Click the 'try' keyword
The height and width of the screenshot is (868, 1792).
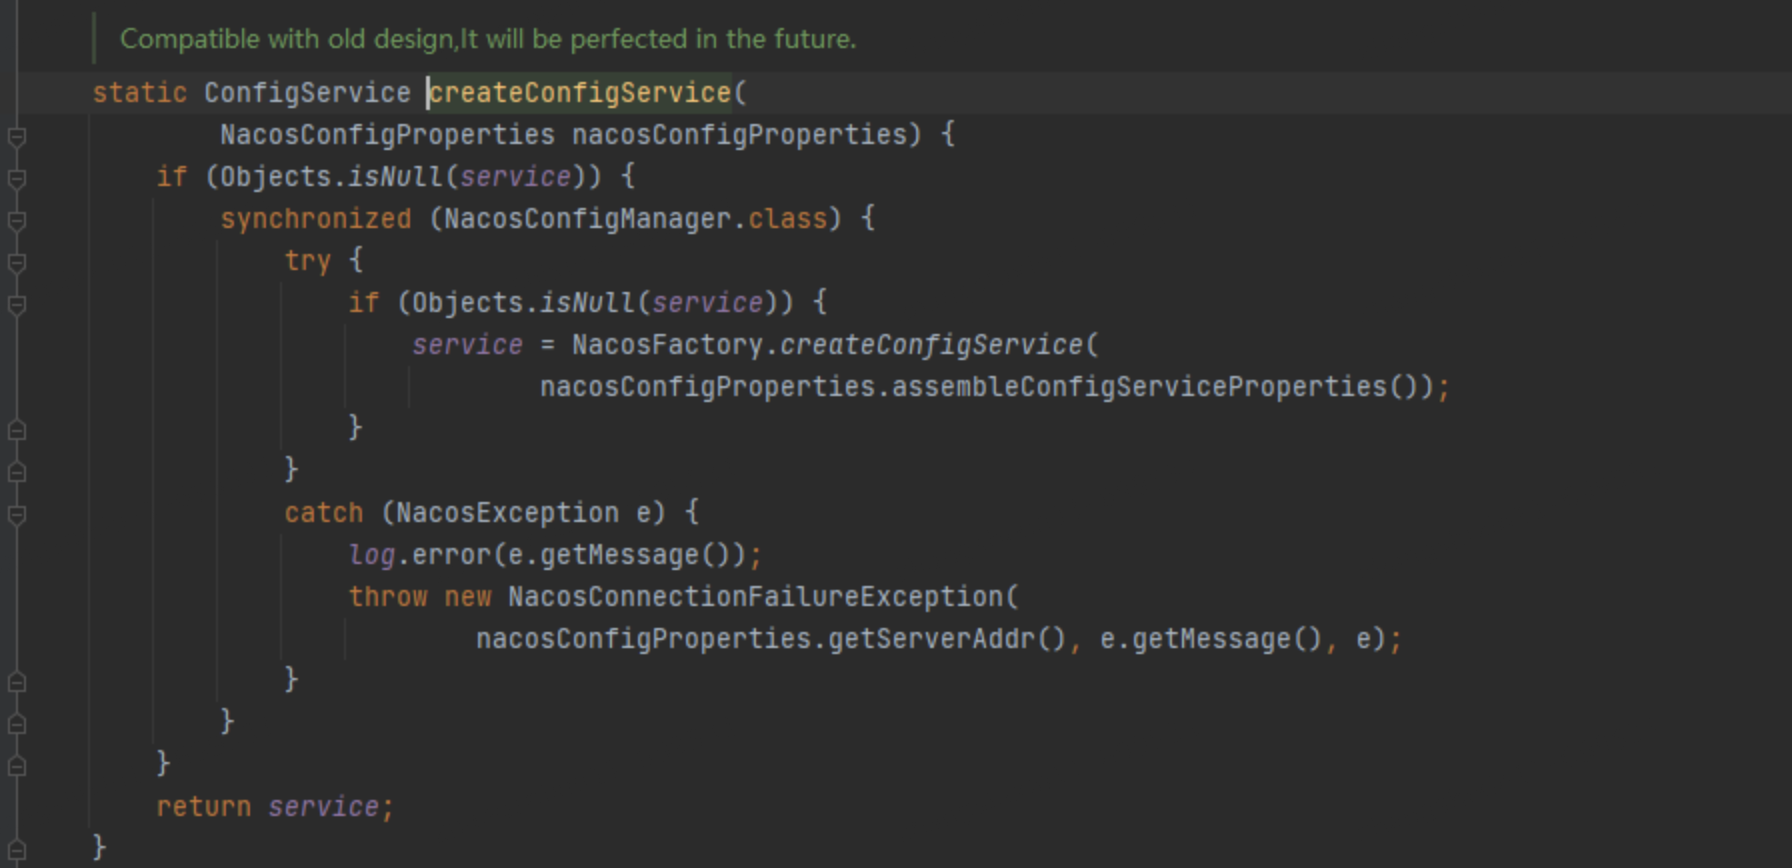point(307,261)
